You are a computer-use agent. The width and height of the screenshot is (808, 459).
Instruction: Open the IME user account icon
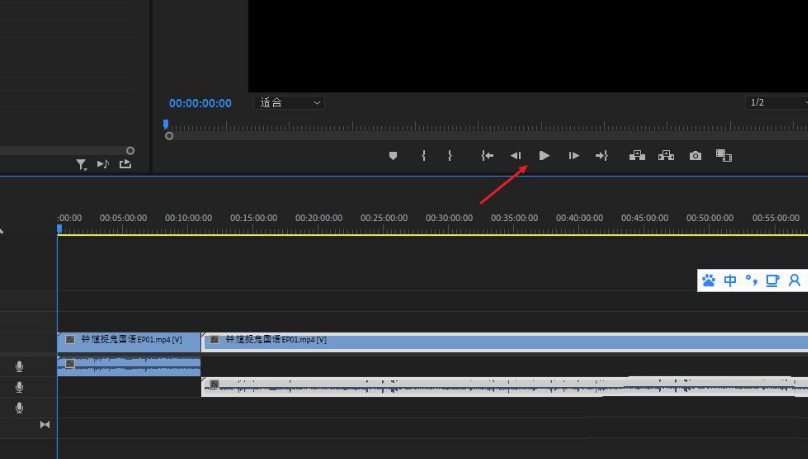pos(794,280)
